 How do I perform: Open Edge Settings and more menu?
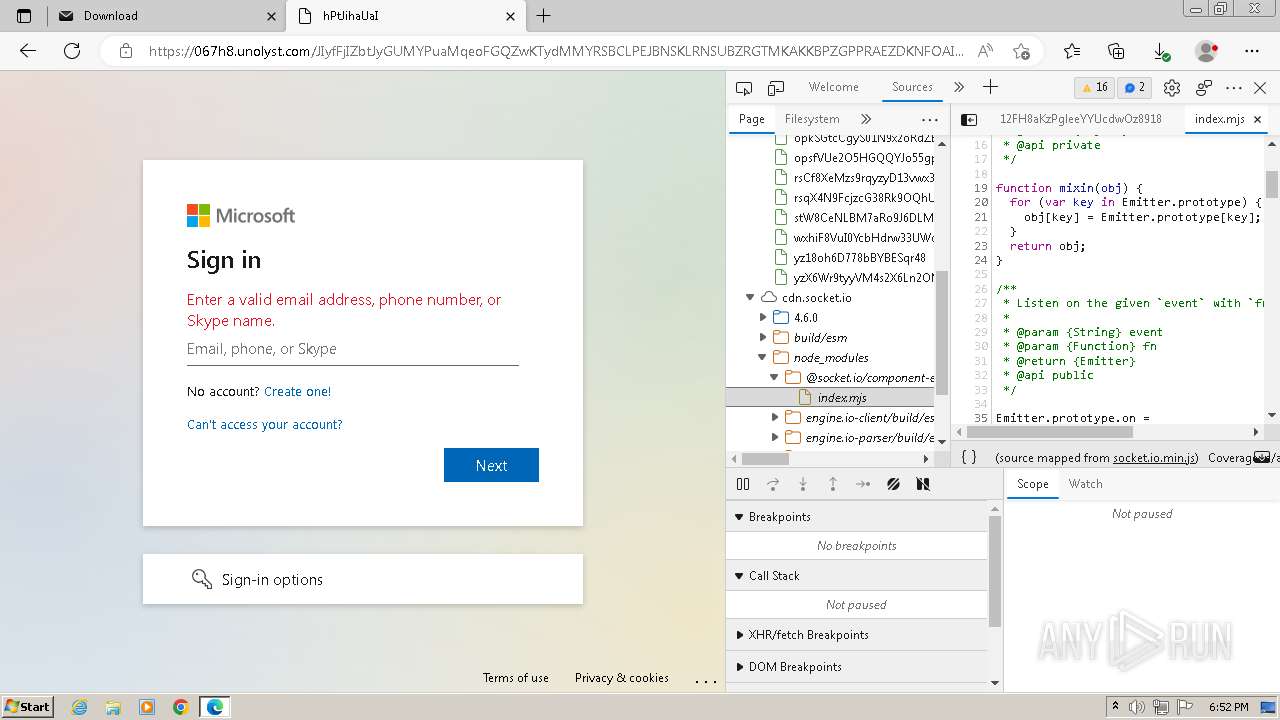1252,51
